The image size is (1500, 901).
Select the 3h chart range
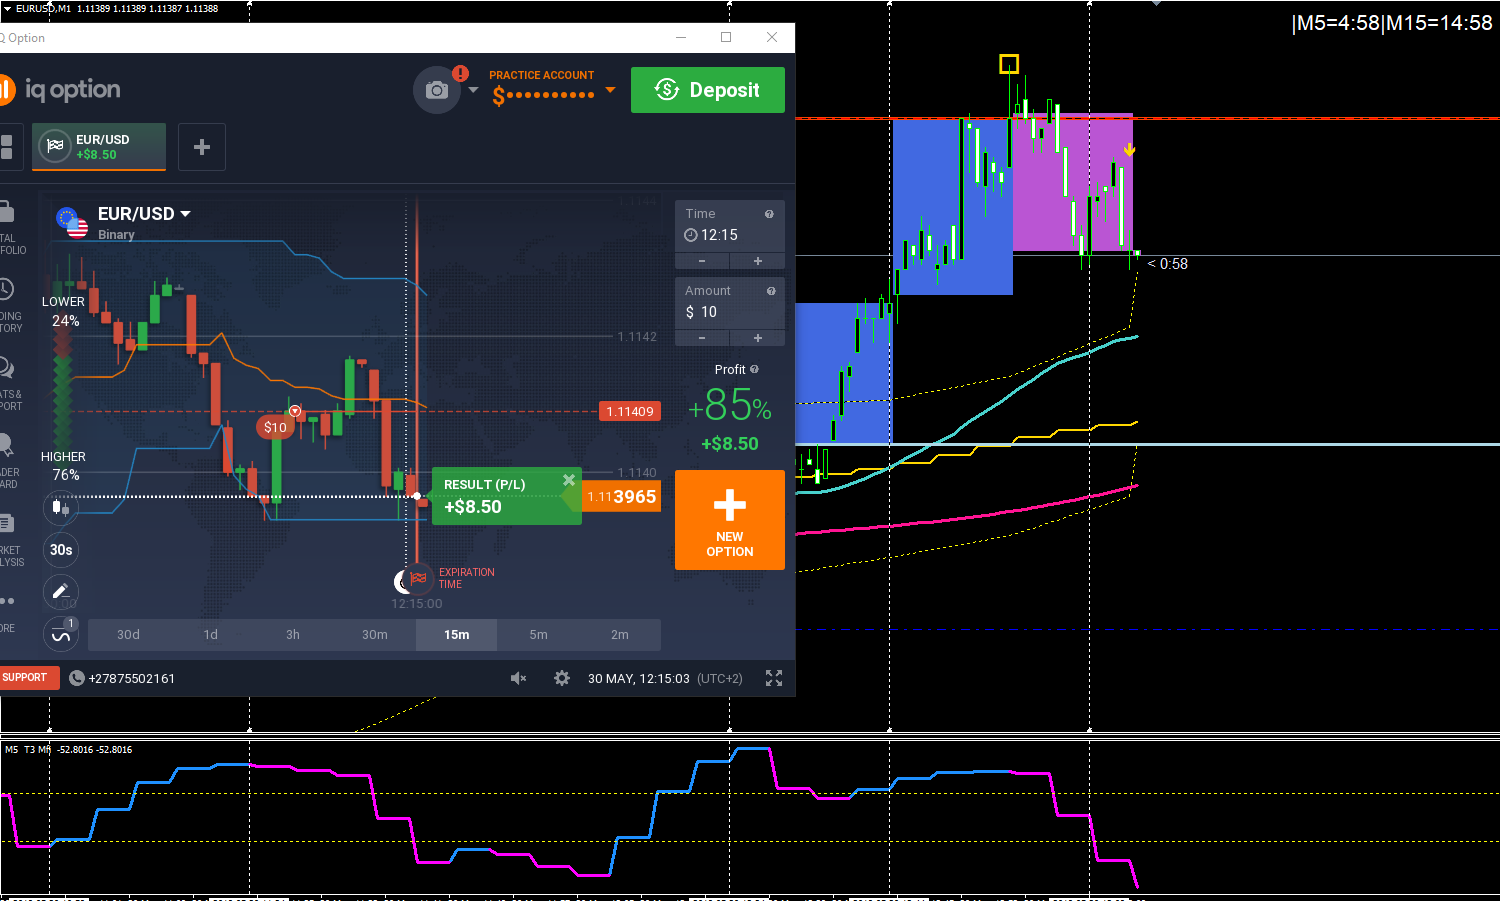click(x=292, y=635)
